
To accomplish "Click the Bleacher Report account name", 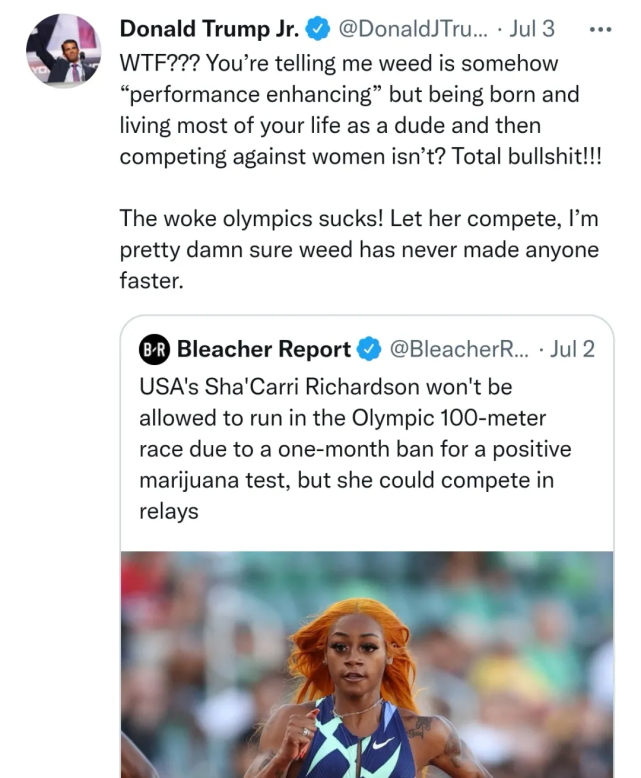I will 264,349.
